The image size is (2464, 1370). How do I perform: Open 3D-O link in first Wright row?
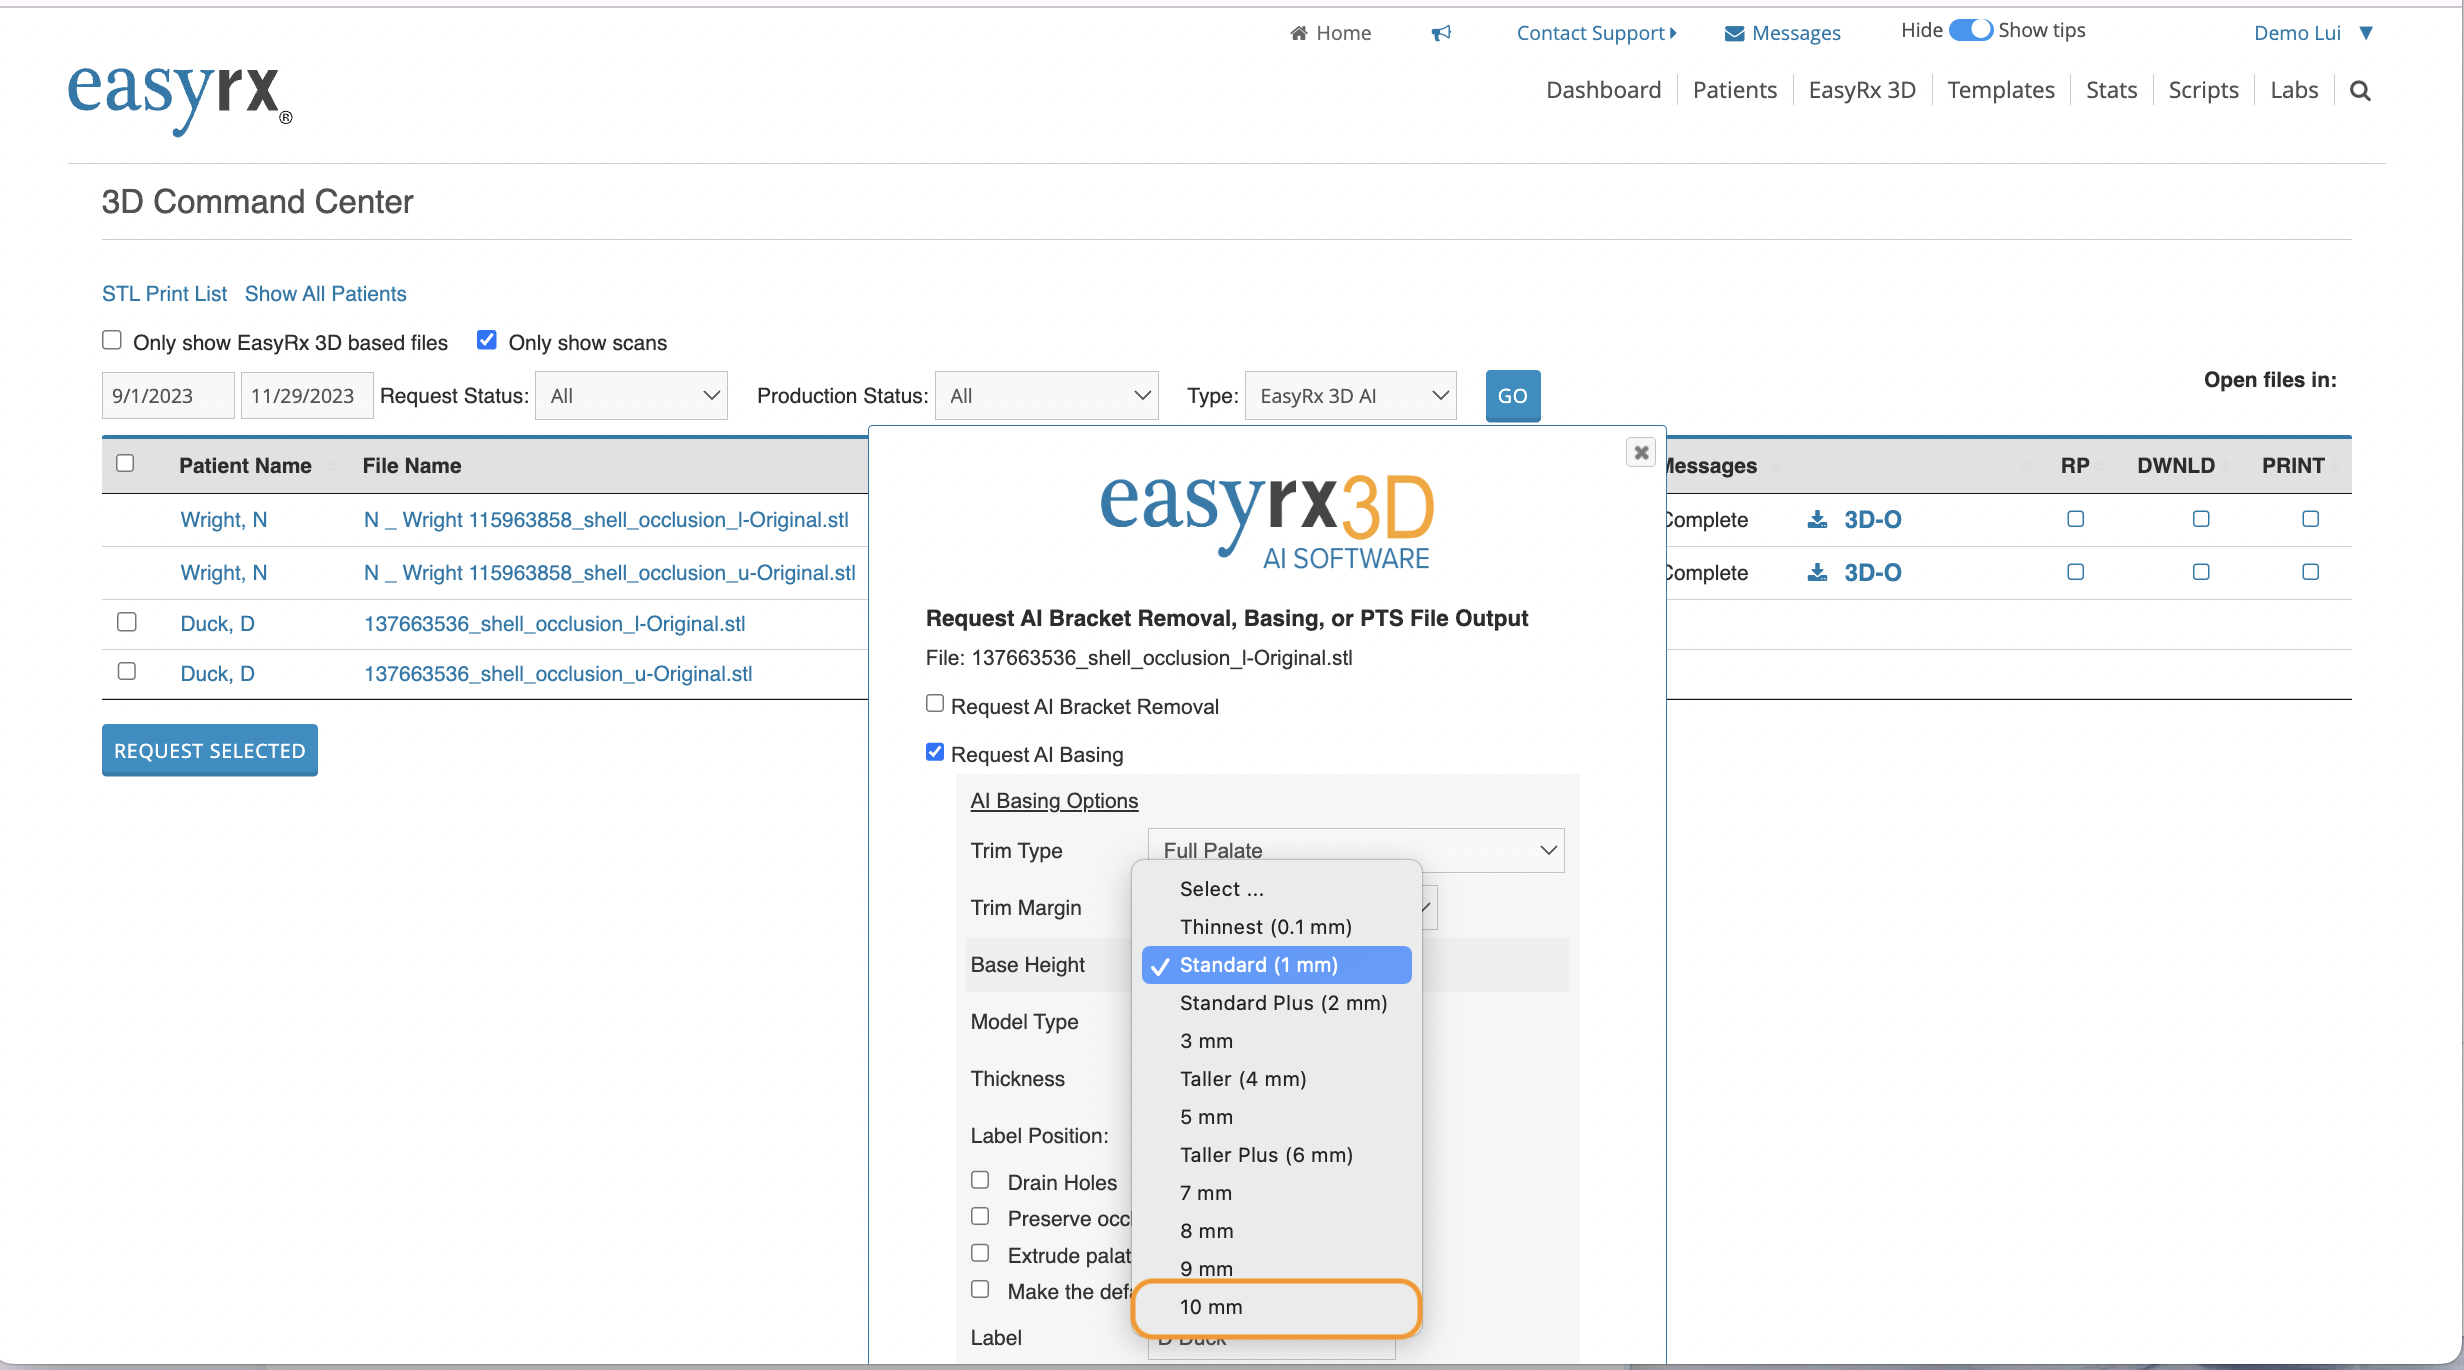point(1873,520)
